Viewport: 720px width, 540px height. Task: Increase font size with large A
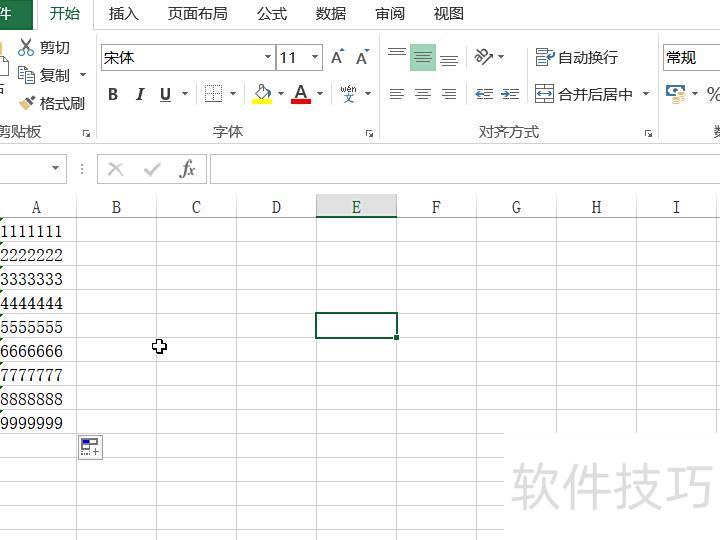(337, 57)
